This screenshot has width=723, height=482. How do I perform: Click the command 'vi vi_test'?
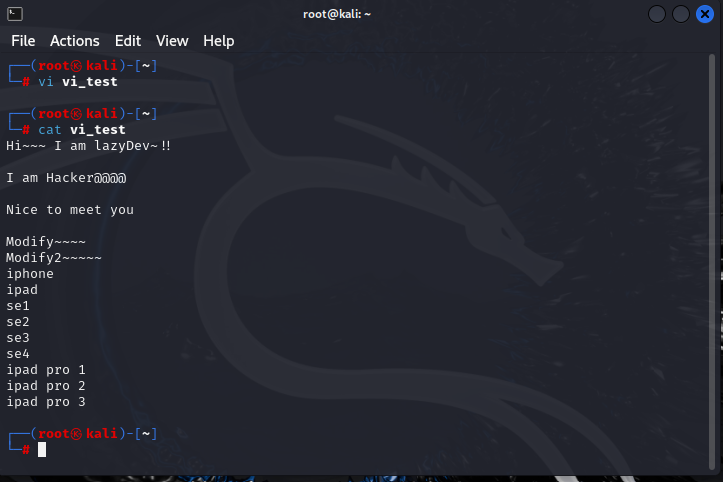pos(78,82)
